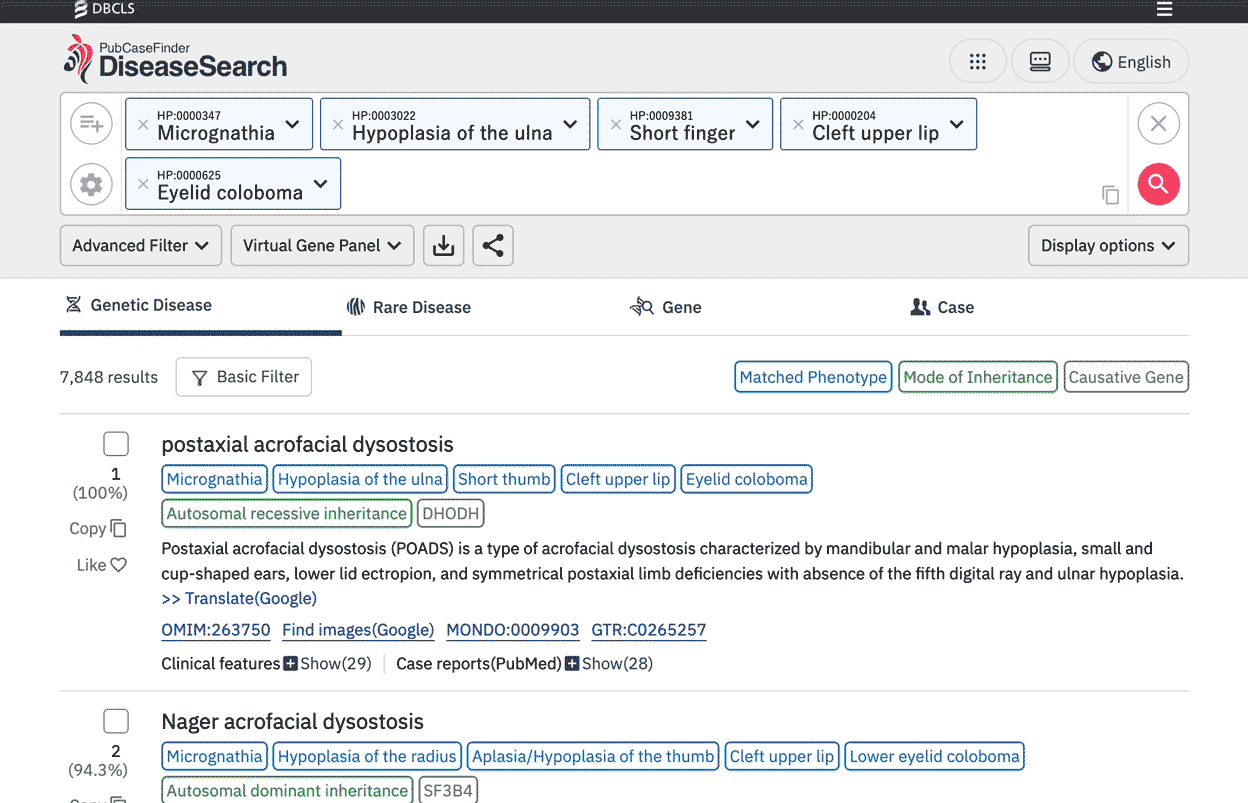Switch to the Rare Disease tab
Viewport: 1248px width, 803px height.
408,307
